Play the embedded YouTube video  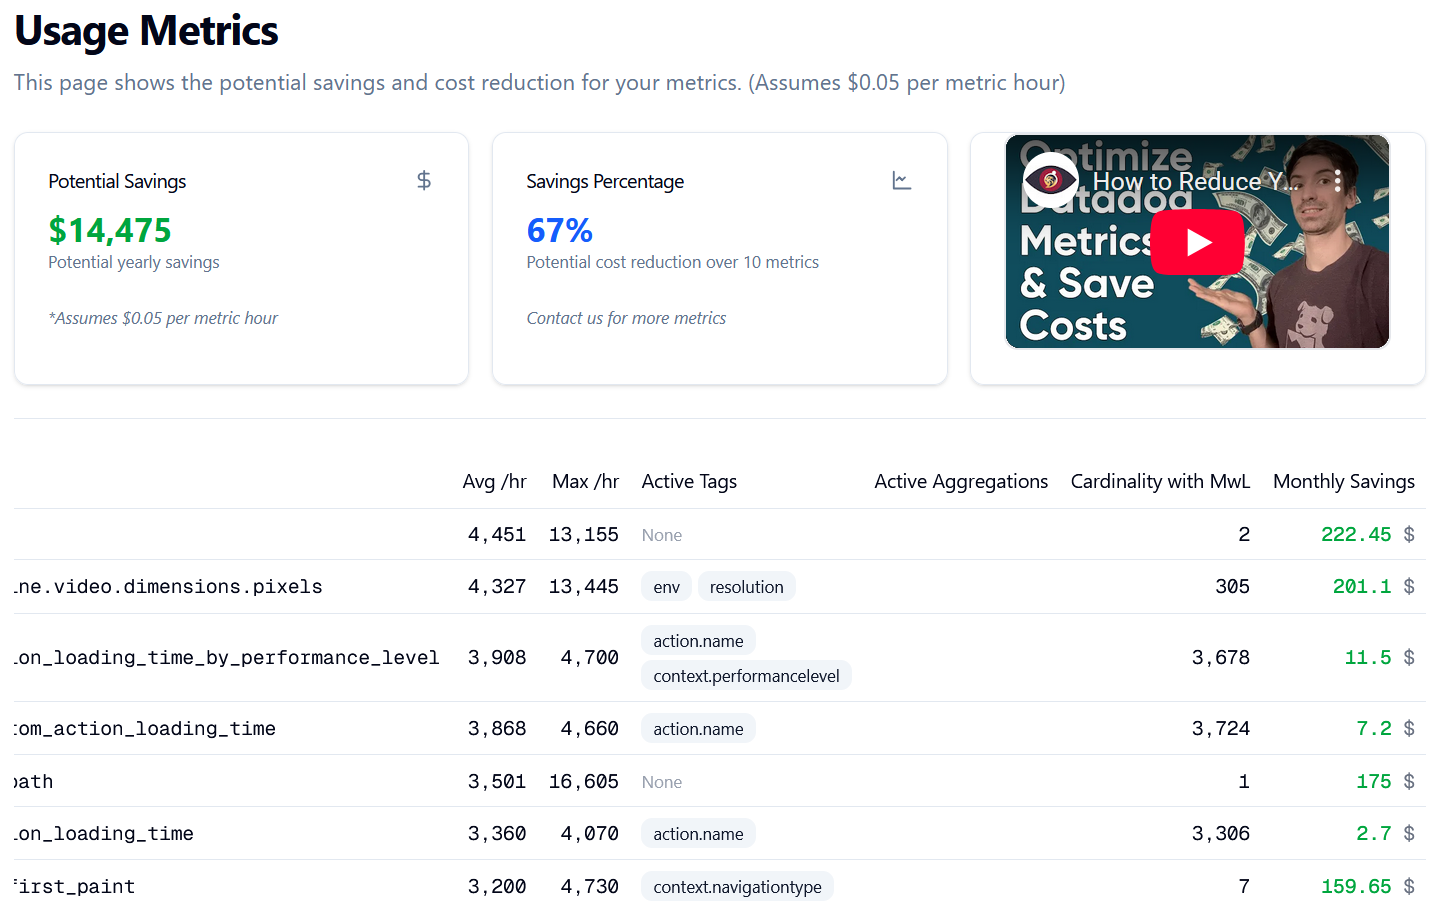click(x=1197, y=242)
